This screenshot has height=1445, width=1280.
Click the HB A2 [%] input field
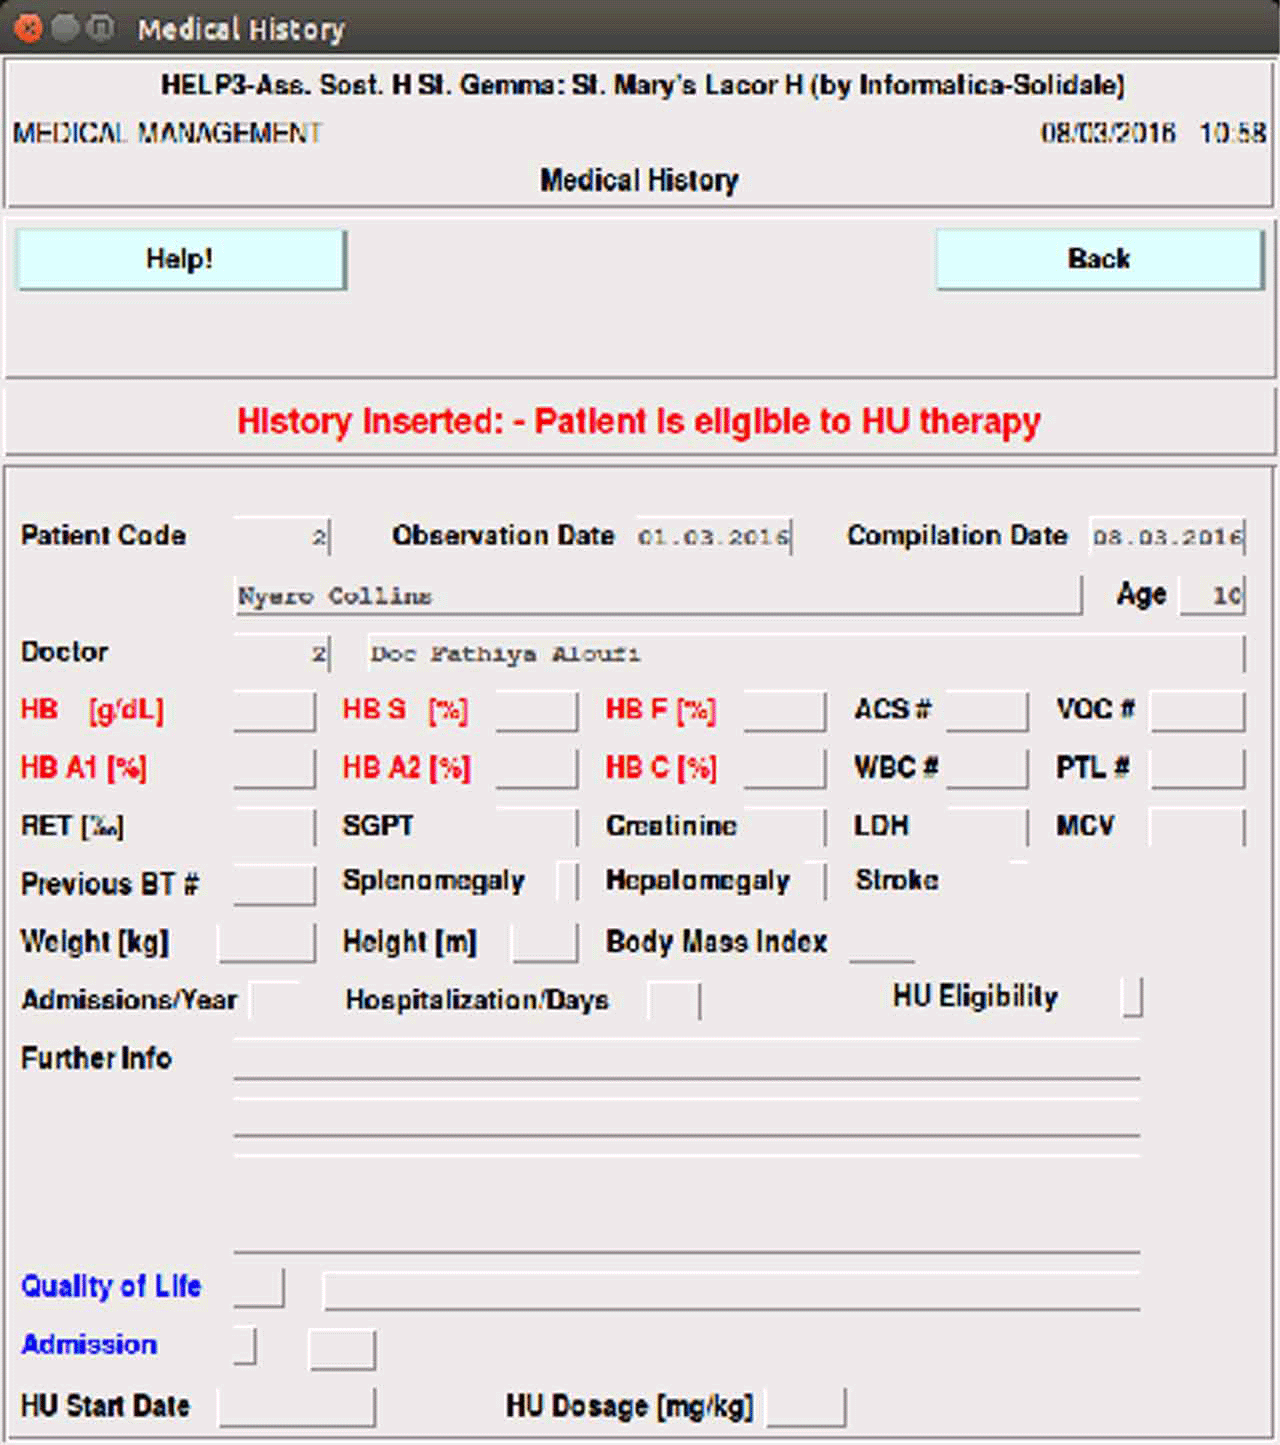pyautogui.click(x=536, y=769)
